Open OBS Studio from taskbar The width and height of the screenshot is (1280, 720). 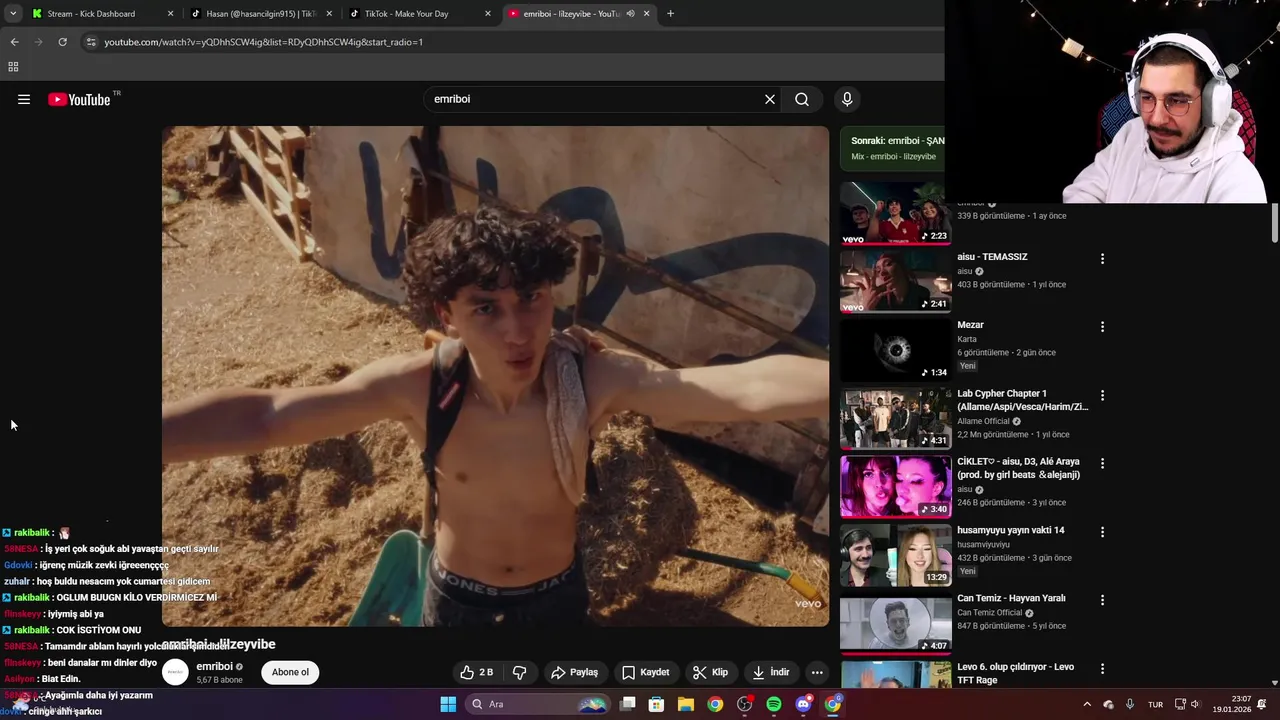(x=744, y=704)
